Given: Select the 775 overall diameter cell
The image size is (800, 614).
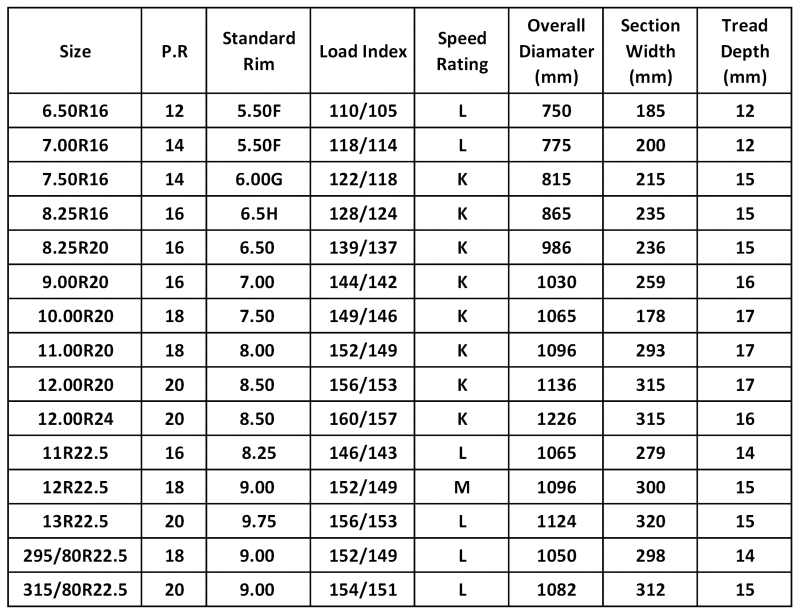Looking at the screenshot, I should pyautogui.click(x=556, y=145).
